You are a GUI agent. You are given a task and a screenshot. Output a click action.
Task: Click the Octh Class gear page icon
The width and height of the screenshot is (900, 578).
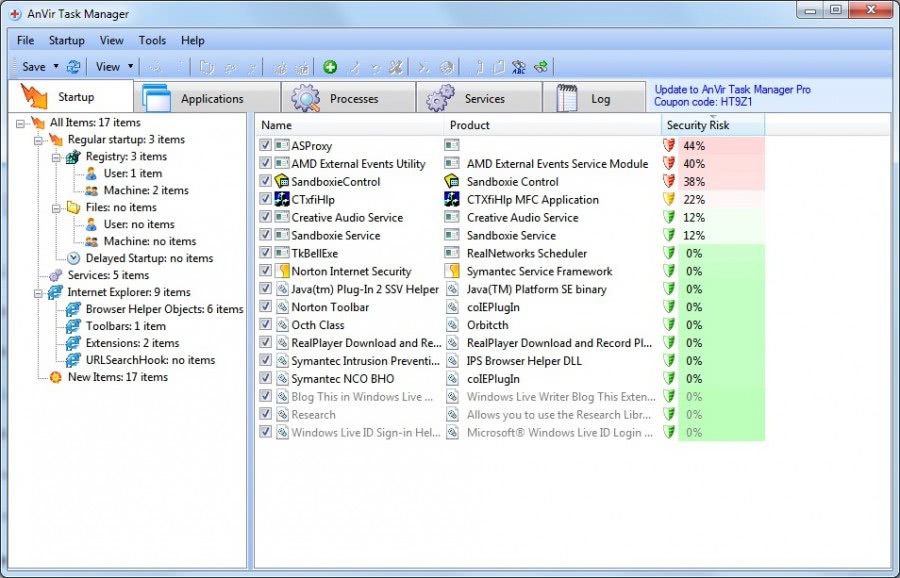click(x=282, y=325)
